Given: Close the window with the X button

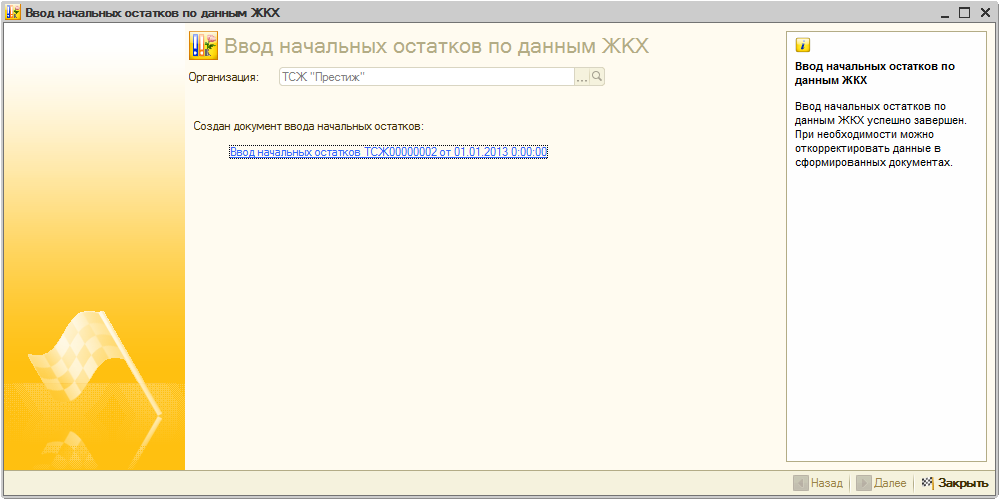Looking at the screenshot, I should (983, 13).
